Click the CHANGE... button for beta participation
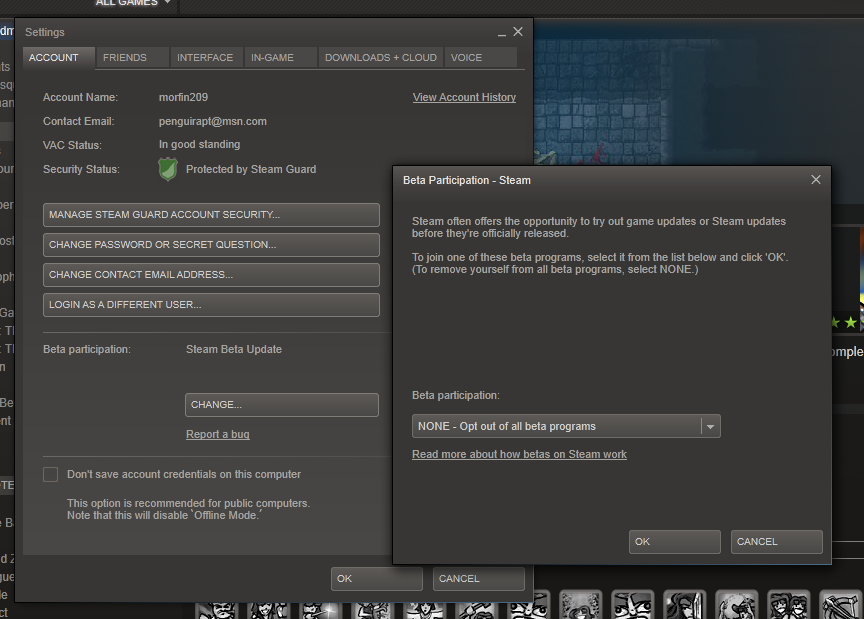Image resolution: width=864 pixels, height=619 pixels. (281, 404)
